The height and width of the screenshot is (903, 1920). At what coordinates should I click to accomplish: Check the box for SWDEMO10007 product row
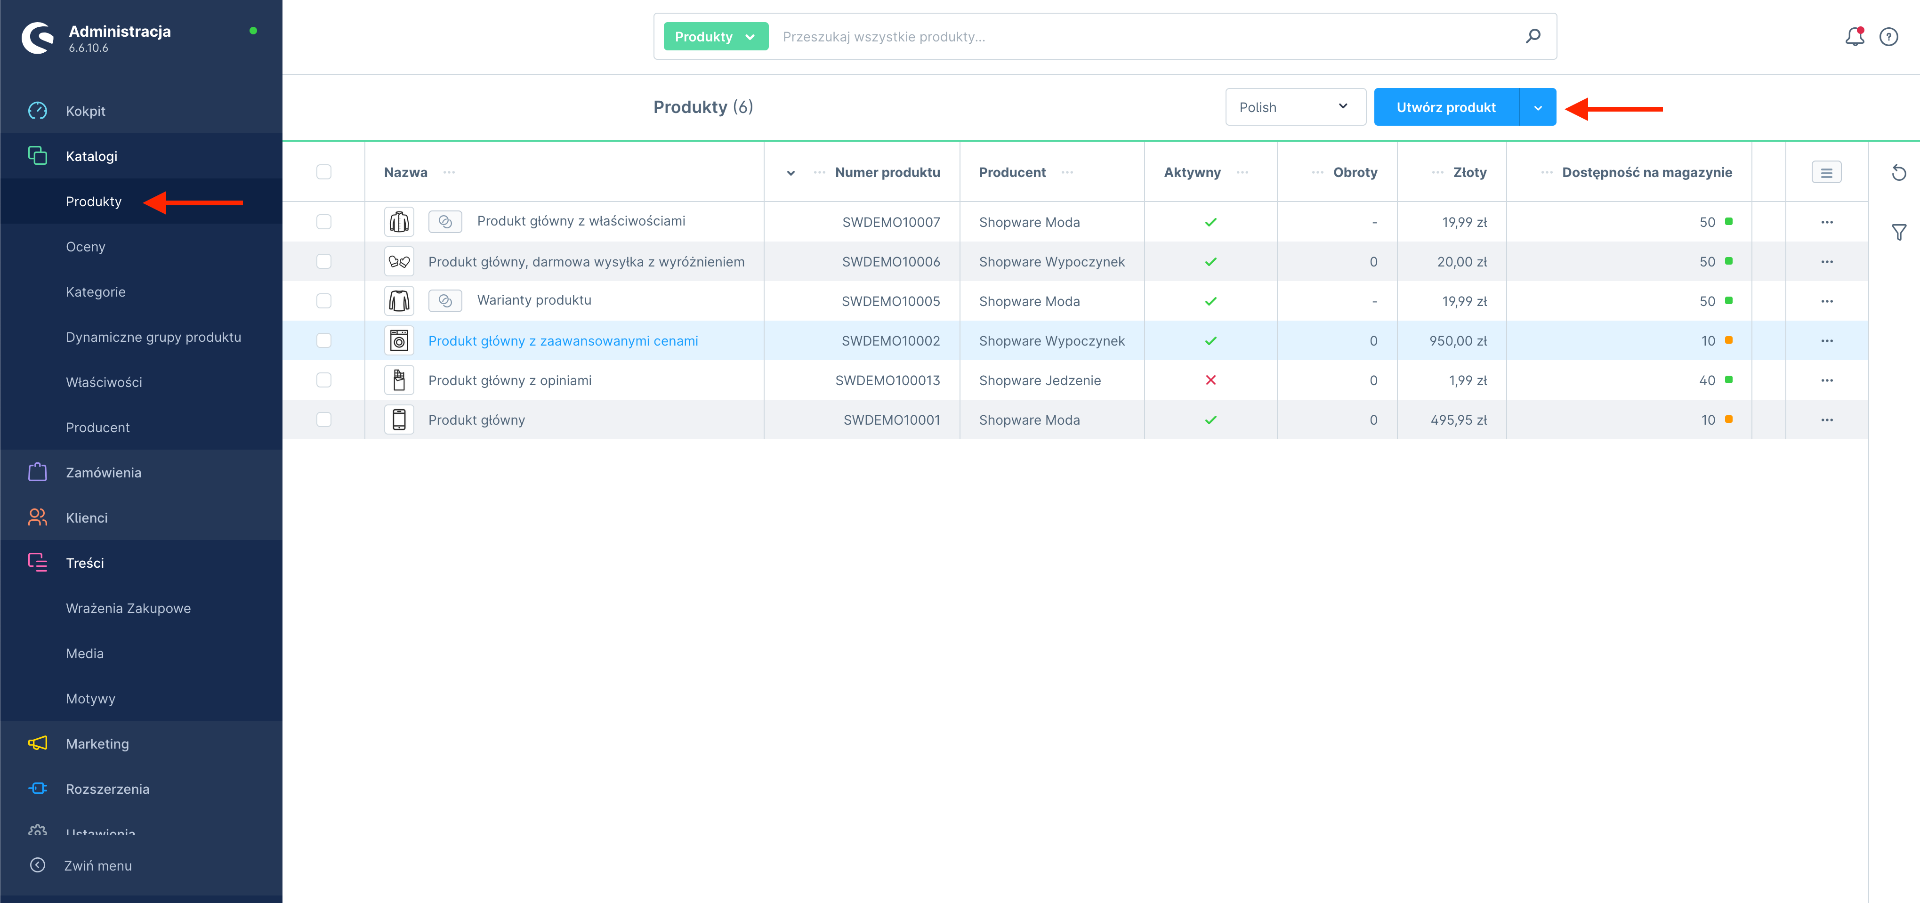click(324, 222)
